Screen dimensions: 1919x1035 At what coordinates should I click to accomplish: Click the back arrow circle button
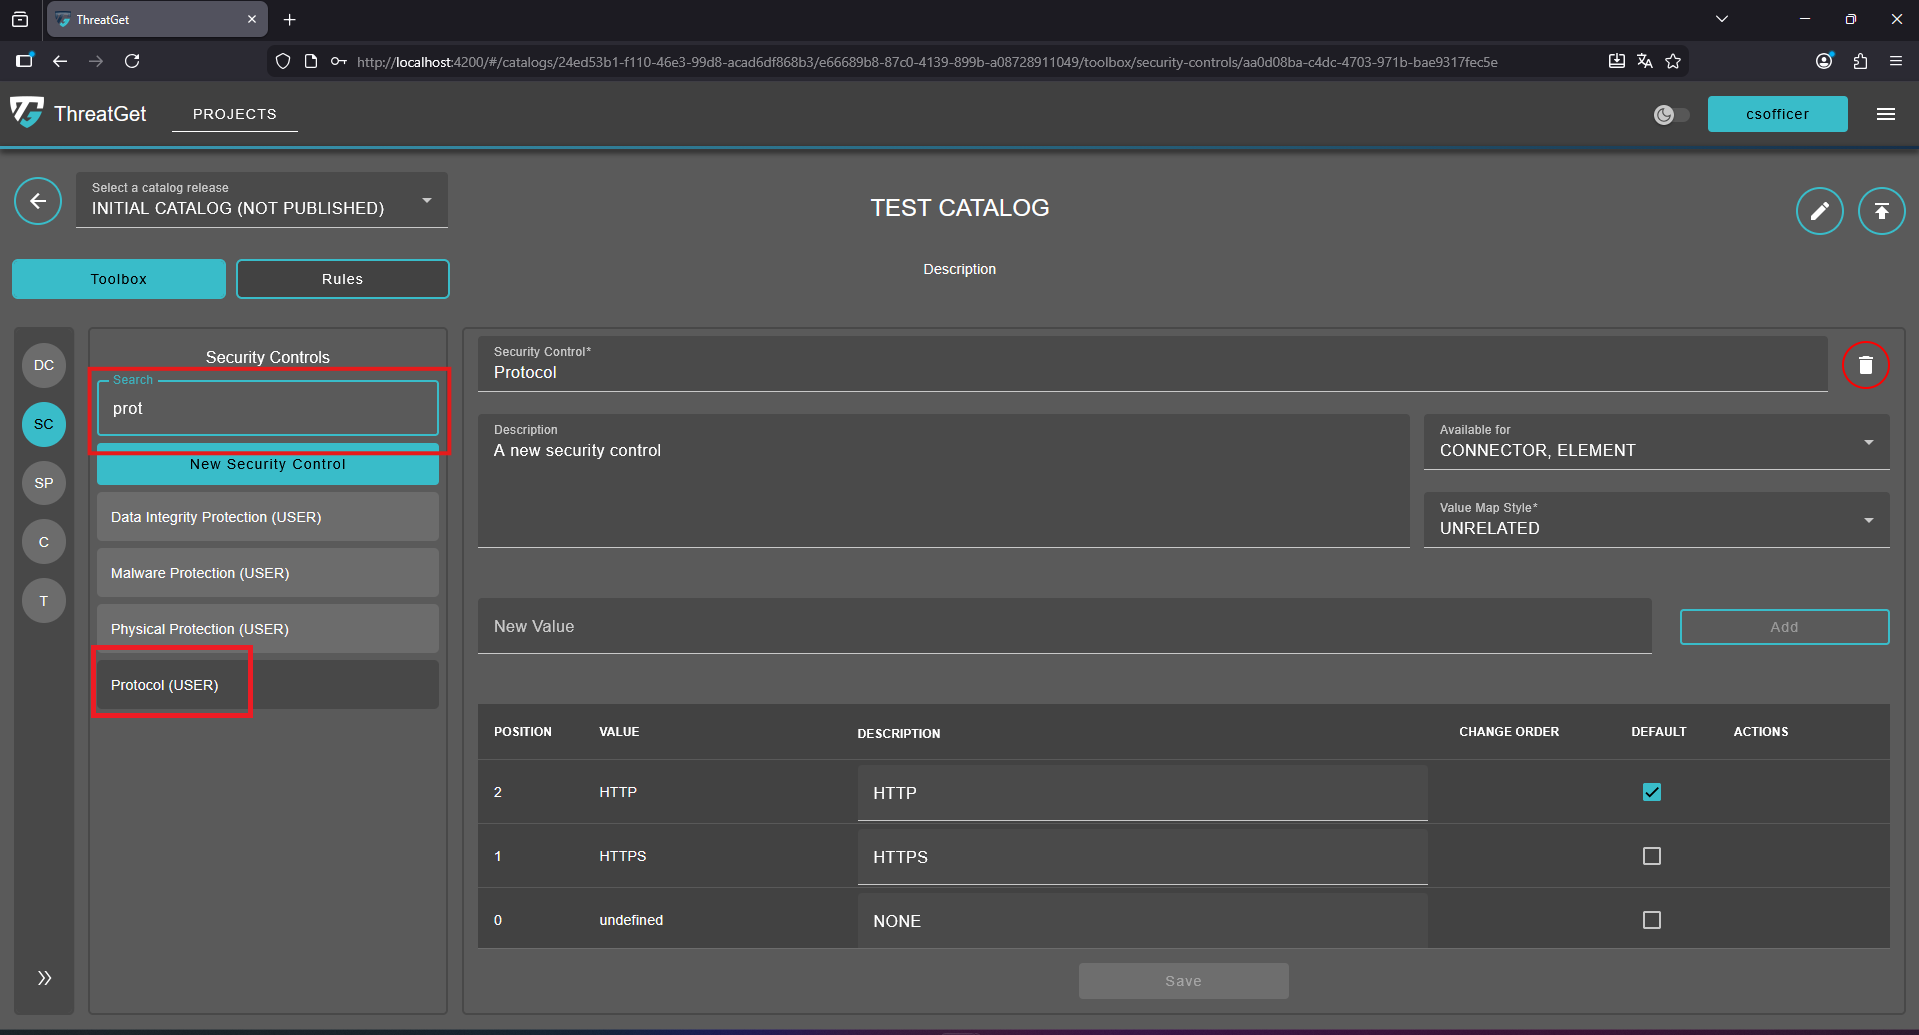pyautogui.click(x=38, y=202)
